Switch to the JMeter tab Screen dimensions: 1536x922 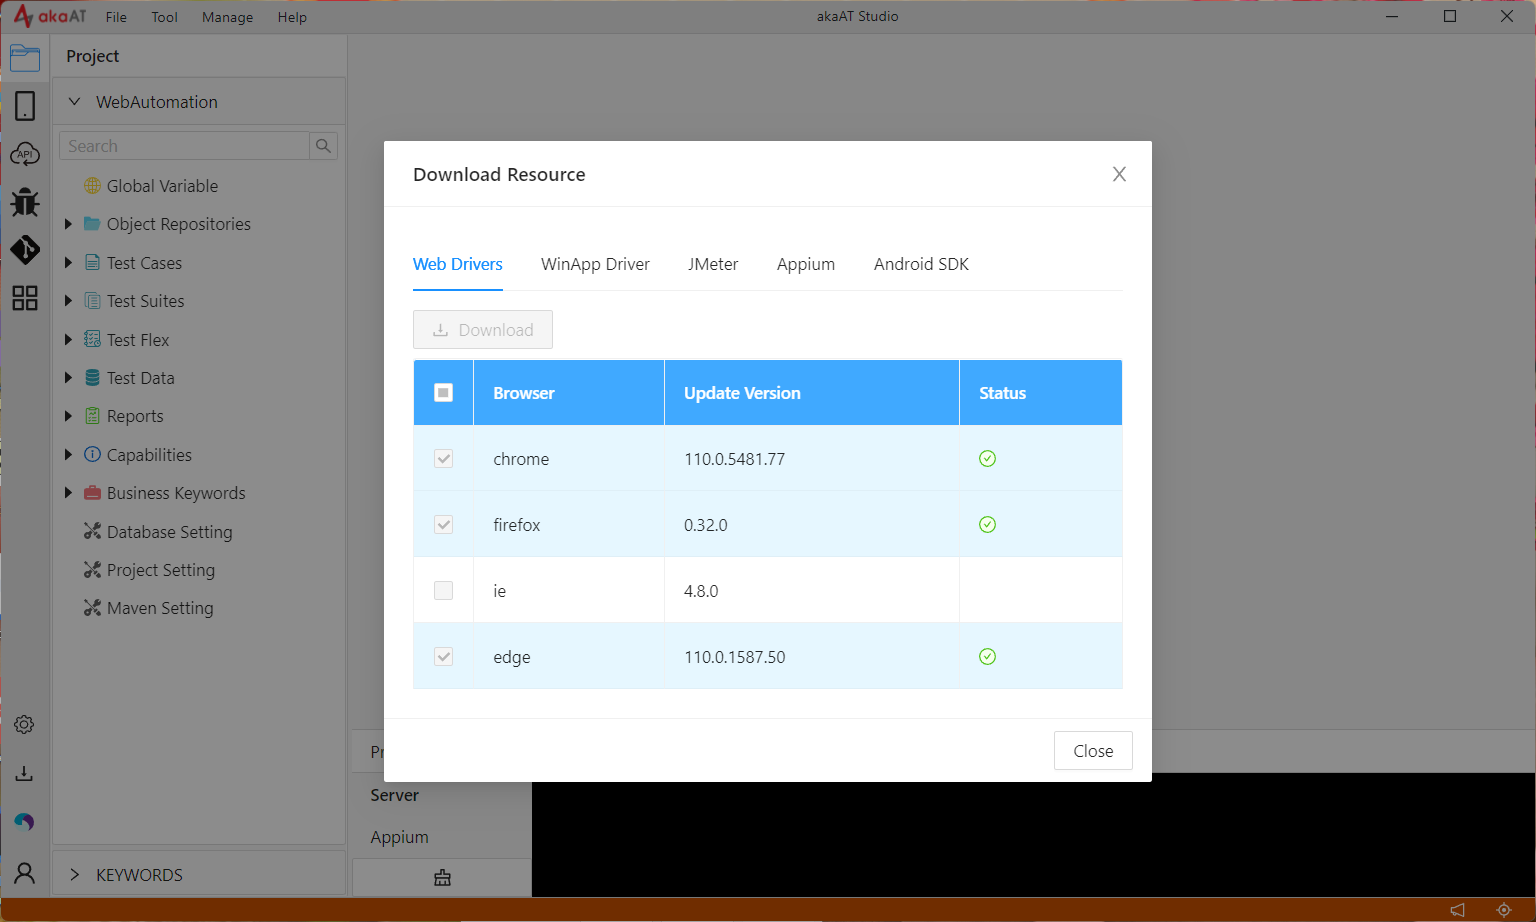pyautogui.click(x=713, y=264)
